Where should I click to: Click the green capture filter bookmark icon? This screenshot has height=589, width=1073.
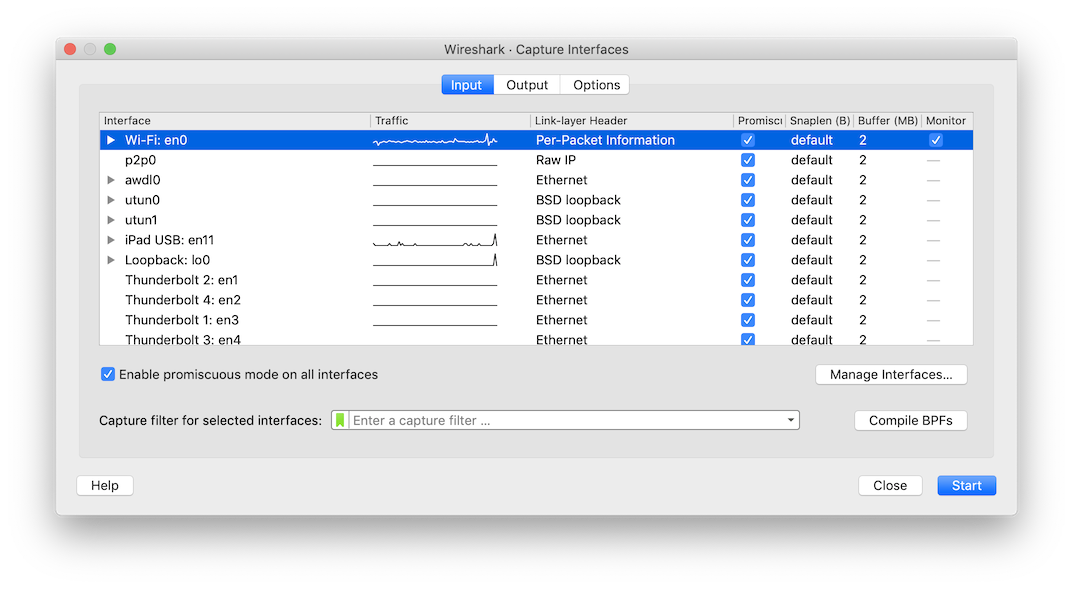point(340,420)
